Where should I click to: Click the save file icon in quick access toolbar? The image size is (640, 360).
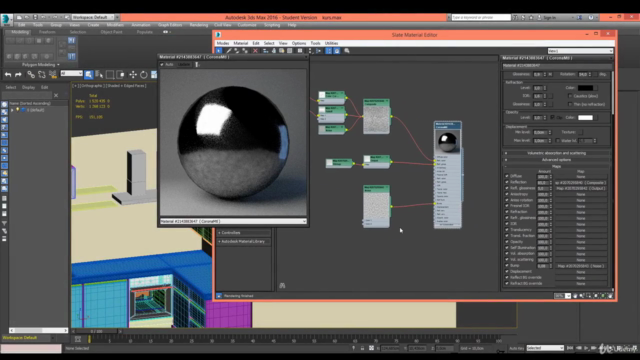click(x=35, y=18)
